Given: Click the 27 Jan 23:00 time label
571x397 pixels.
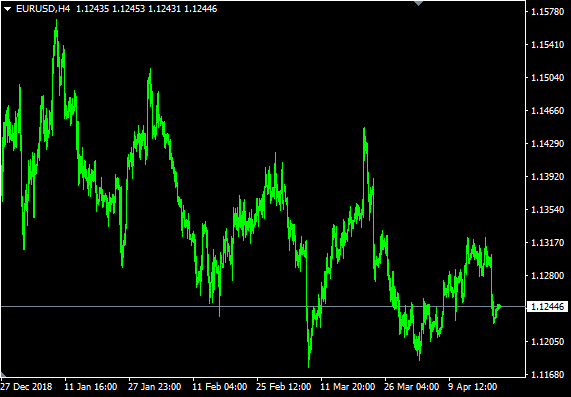Looking at the screenshot, I should tap(155, 386).
